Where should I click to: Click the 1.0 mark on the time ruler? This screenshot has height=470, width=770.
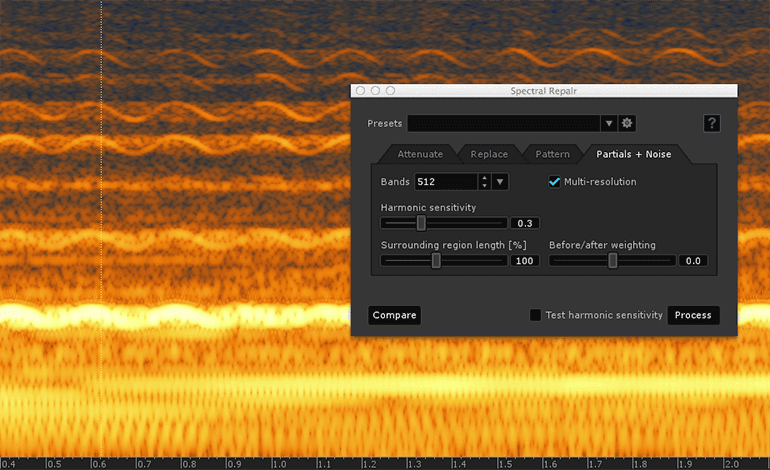pyautogui.click(x=279, y=464)
